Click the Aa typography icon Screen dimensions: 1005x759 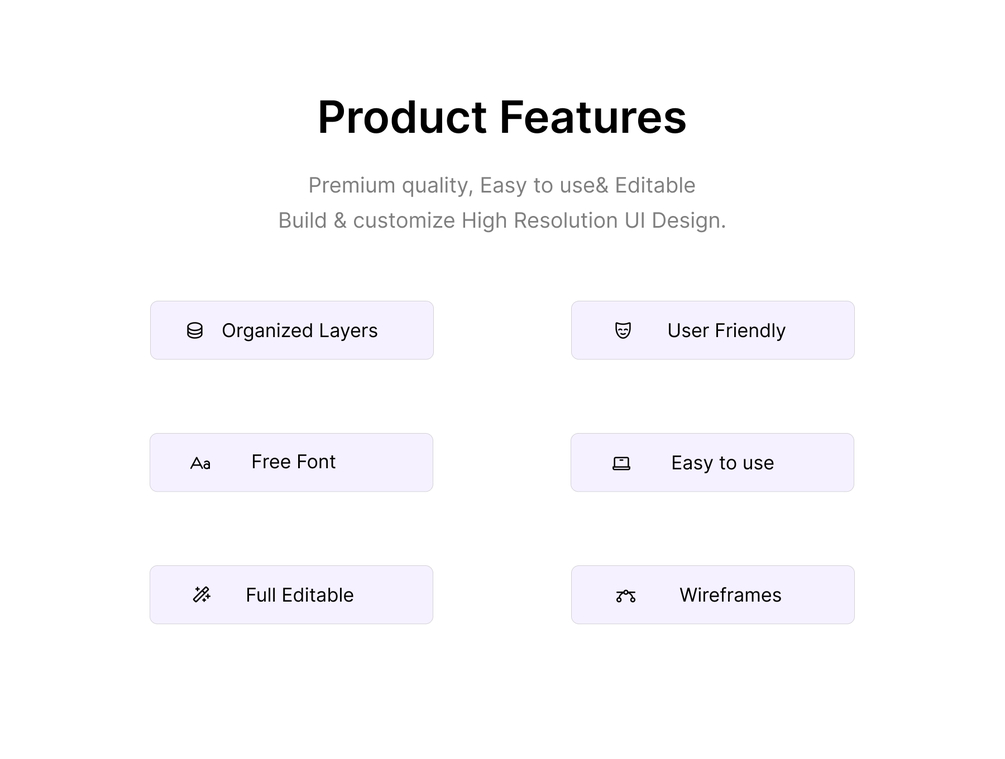[x=200, y=463]
